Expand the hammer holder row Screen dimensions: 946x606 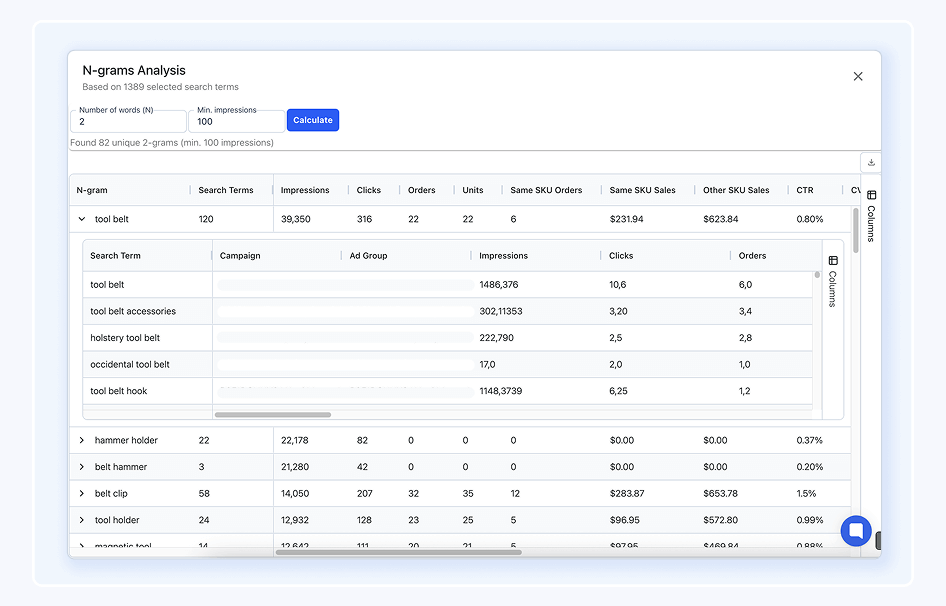[82, 440]
